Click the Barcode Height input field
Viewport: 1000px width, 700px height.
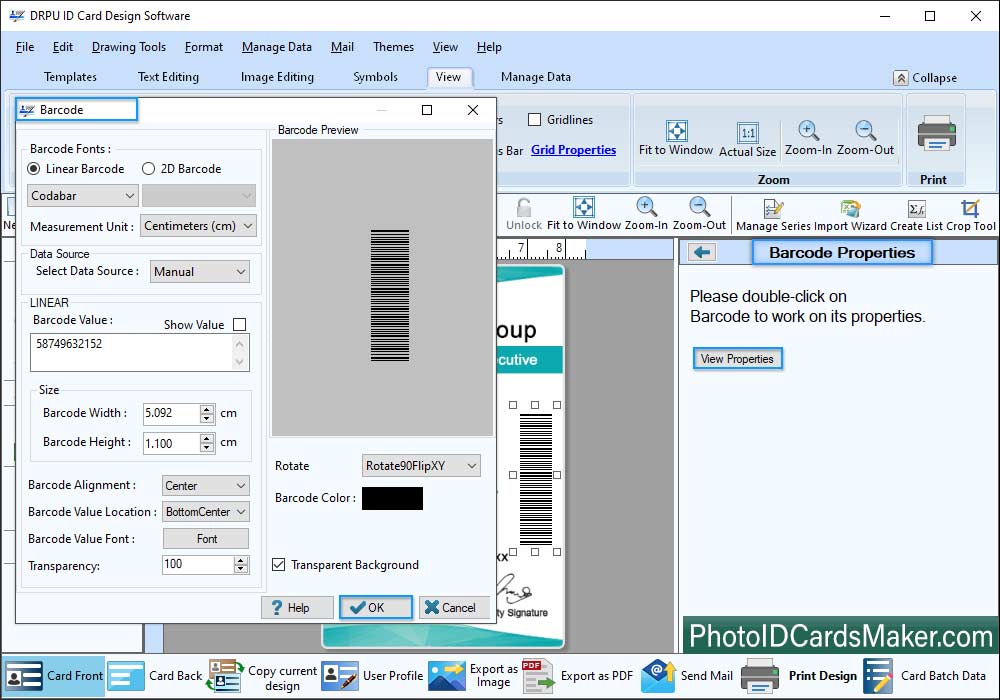coord(172,443)
